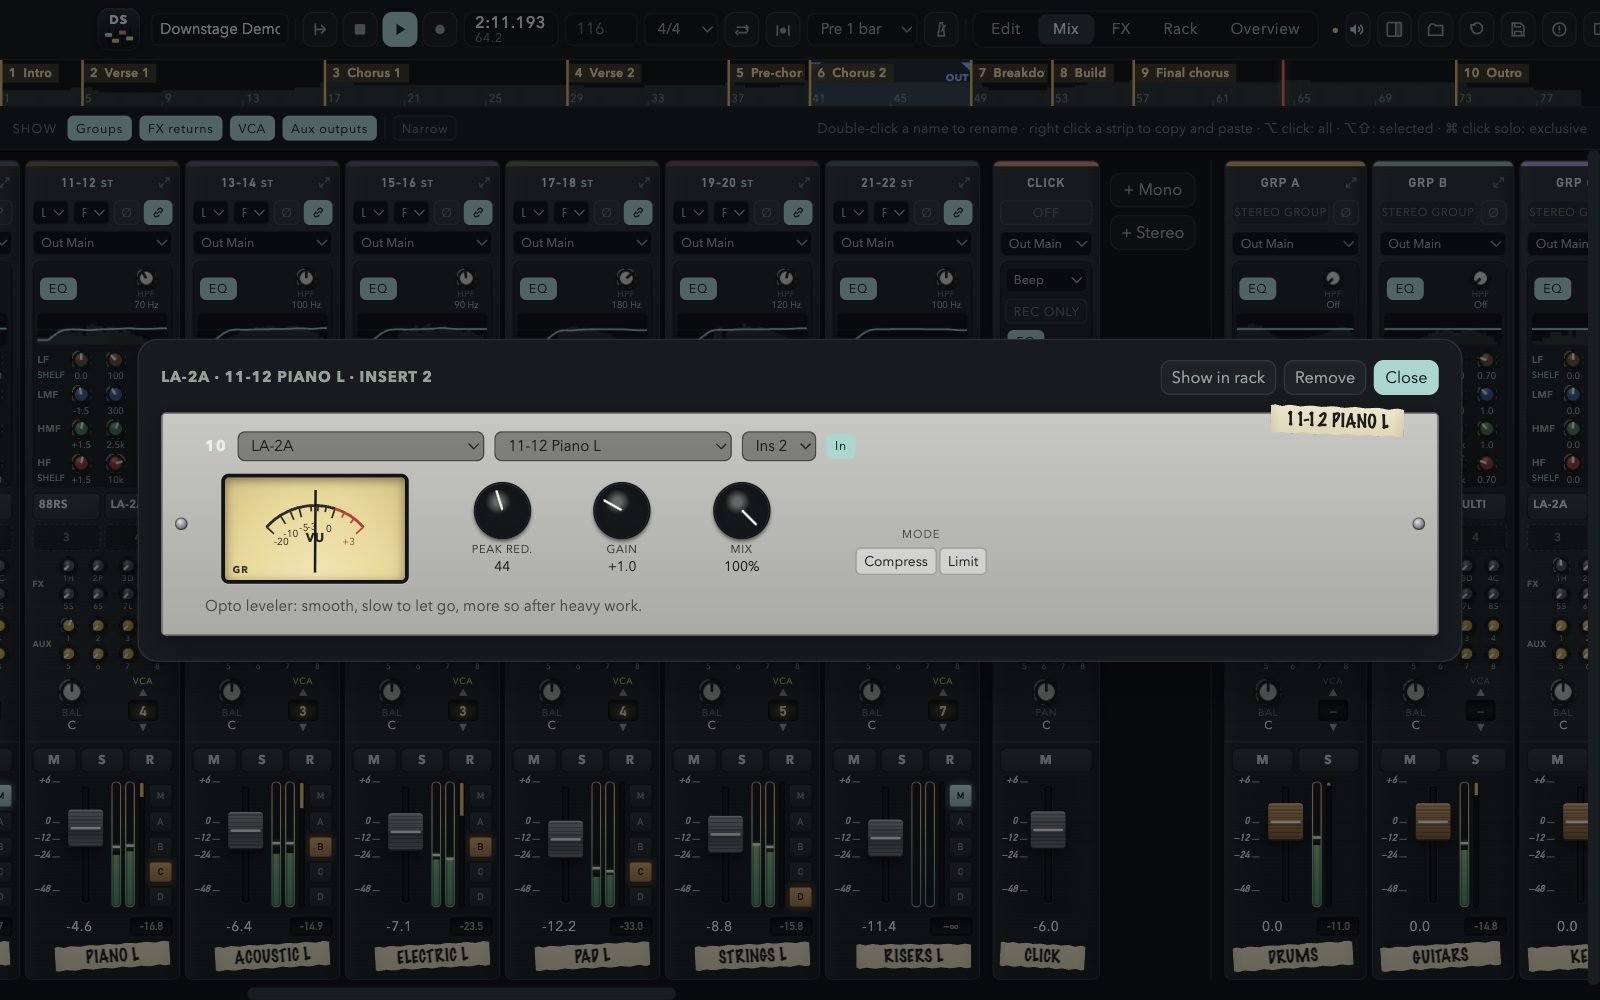Open the LA-2A plugin dropdown
Image resolution: width=1600 pixels, height=1000 pixels.
tap(361, 446)
